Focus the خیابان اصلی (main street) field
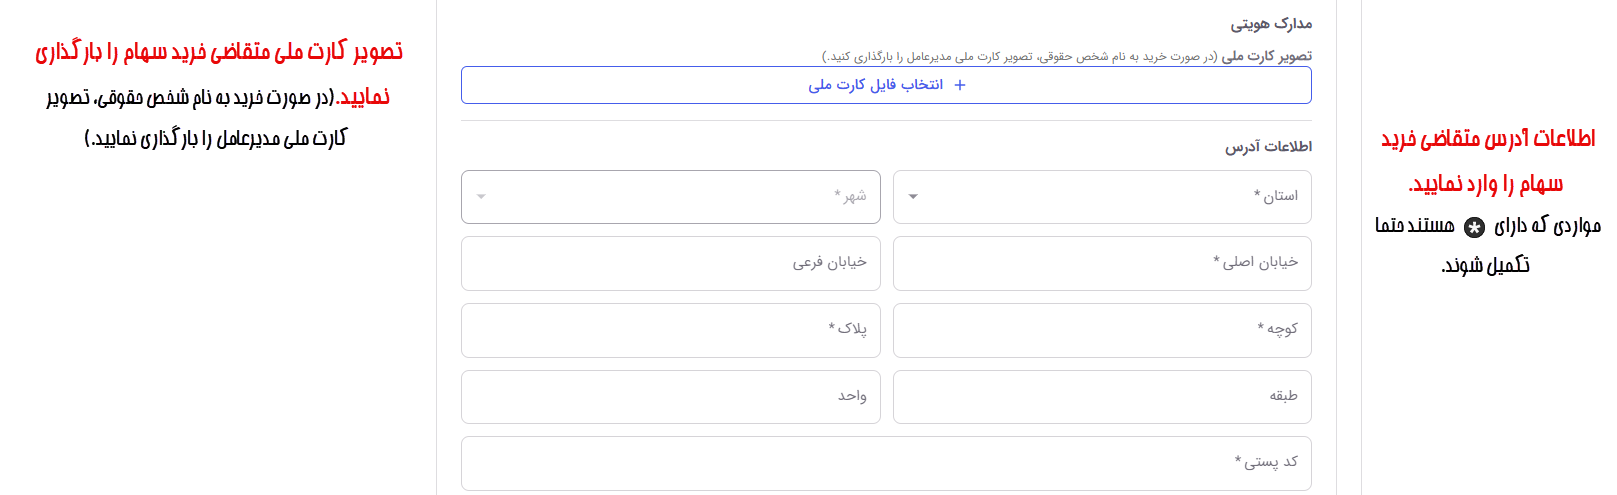 [1102, 263]
